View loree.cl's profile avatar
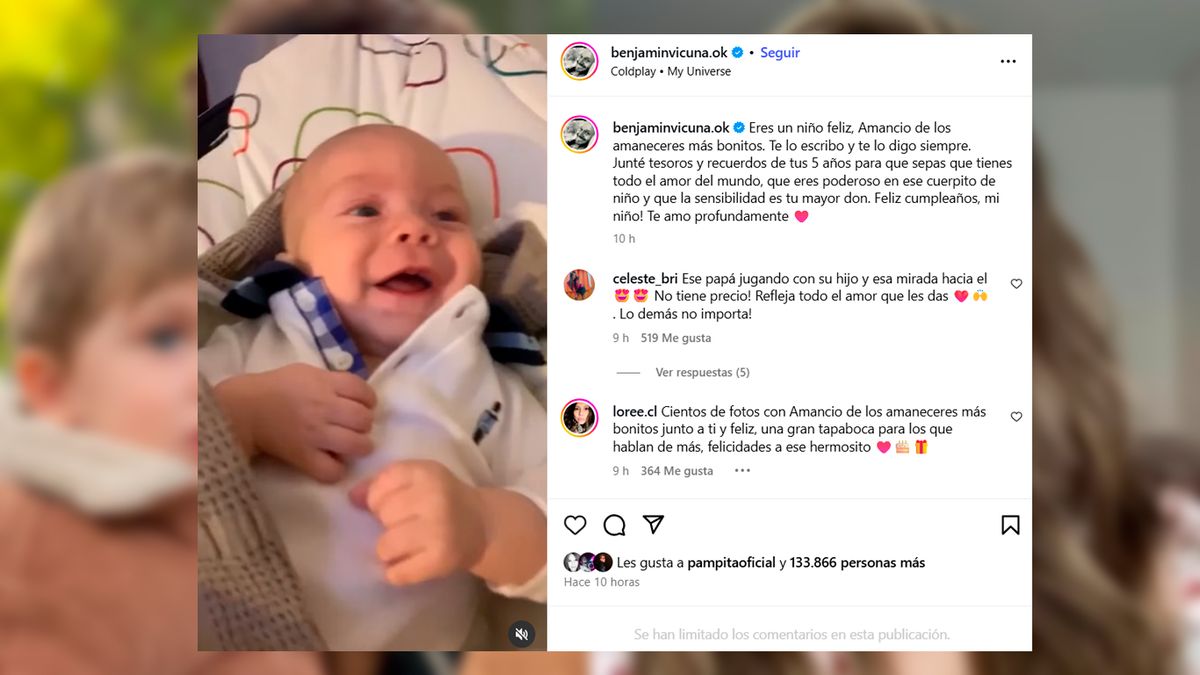Viewport: 1200px width, 675px height. (579, 418)
